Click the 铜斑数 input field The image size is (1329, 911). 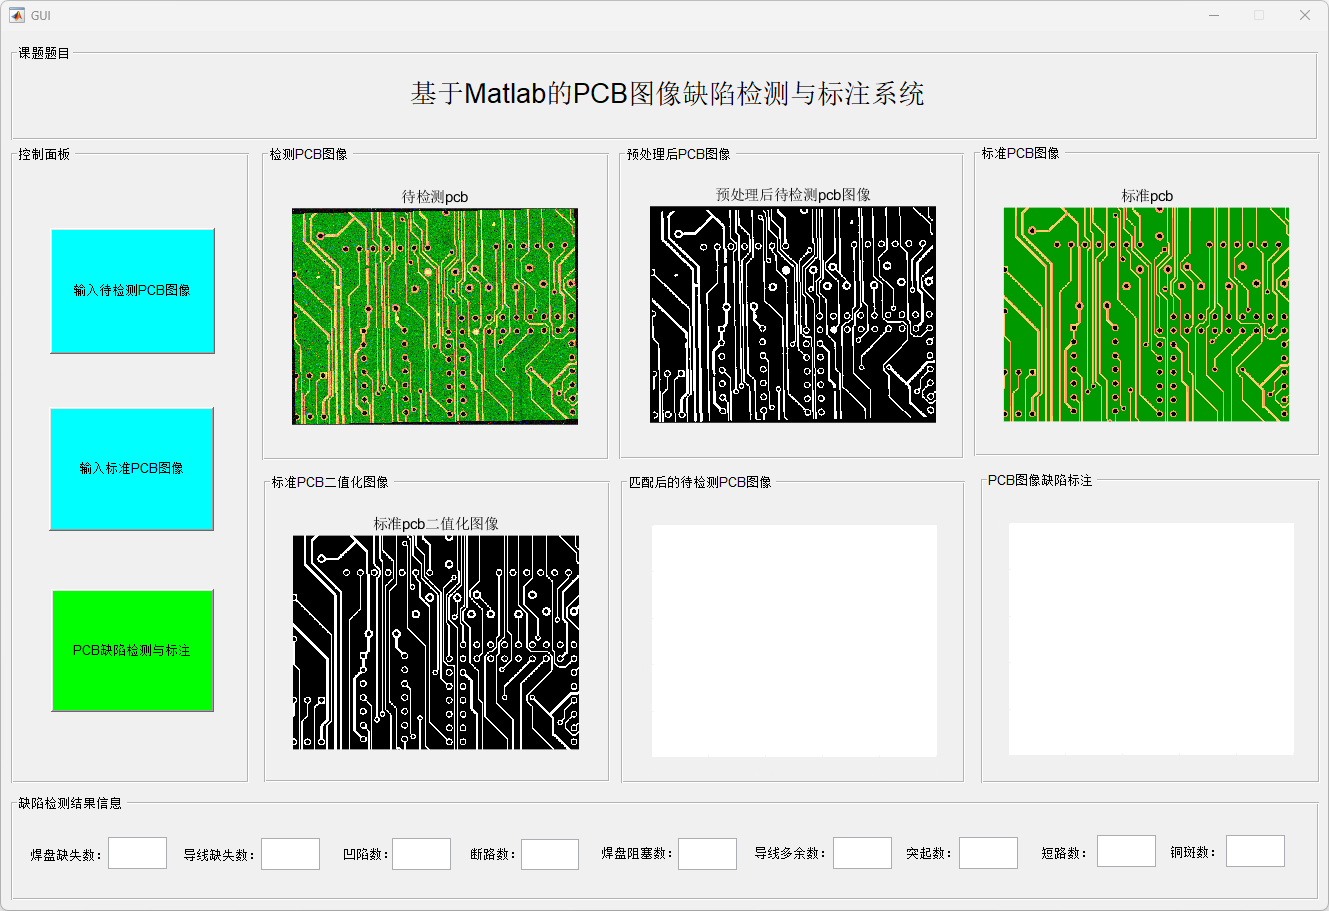click(x=1257, y=851)
